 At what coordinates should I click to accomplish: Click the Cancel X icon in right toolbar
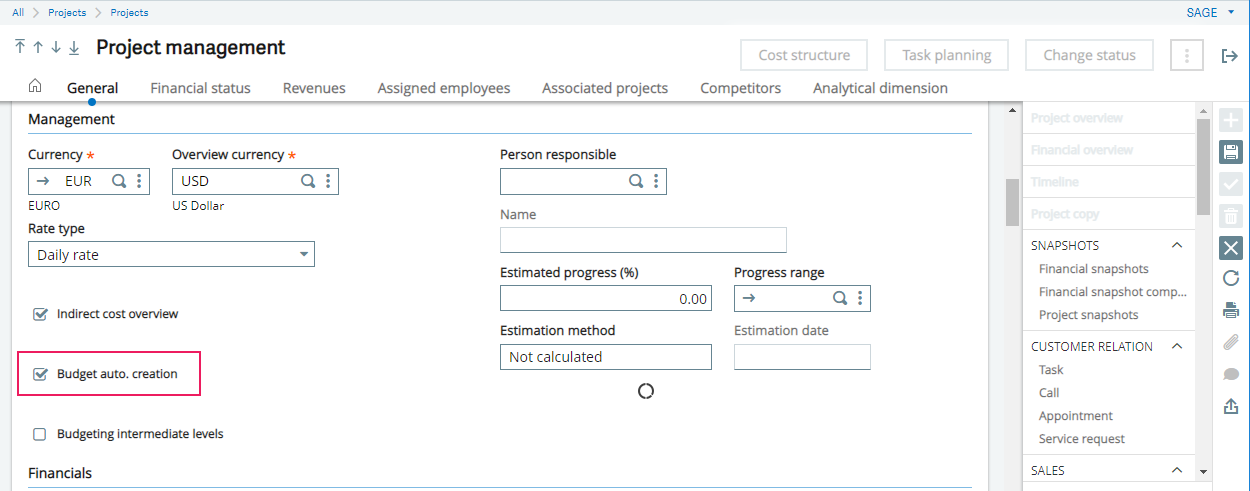tap(1231, 248)
